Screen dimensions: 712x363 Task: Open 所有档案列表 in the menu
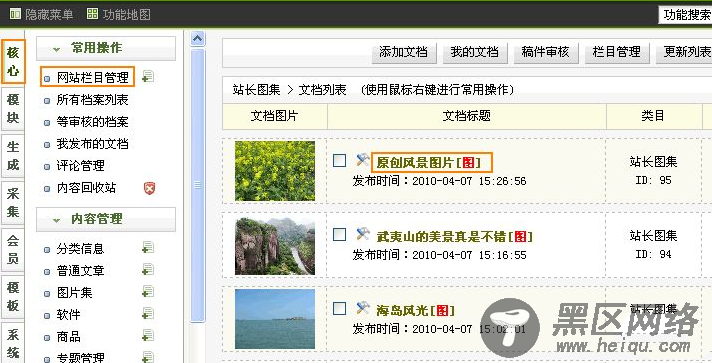click(93, 99)
